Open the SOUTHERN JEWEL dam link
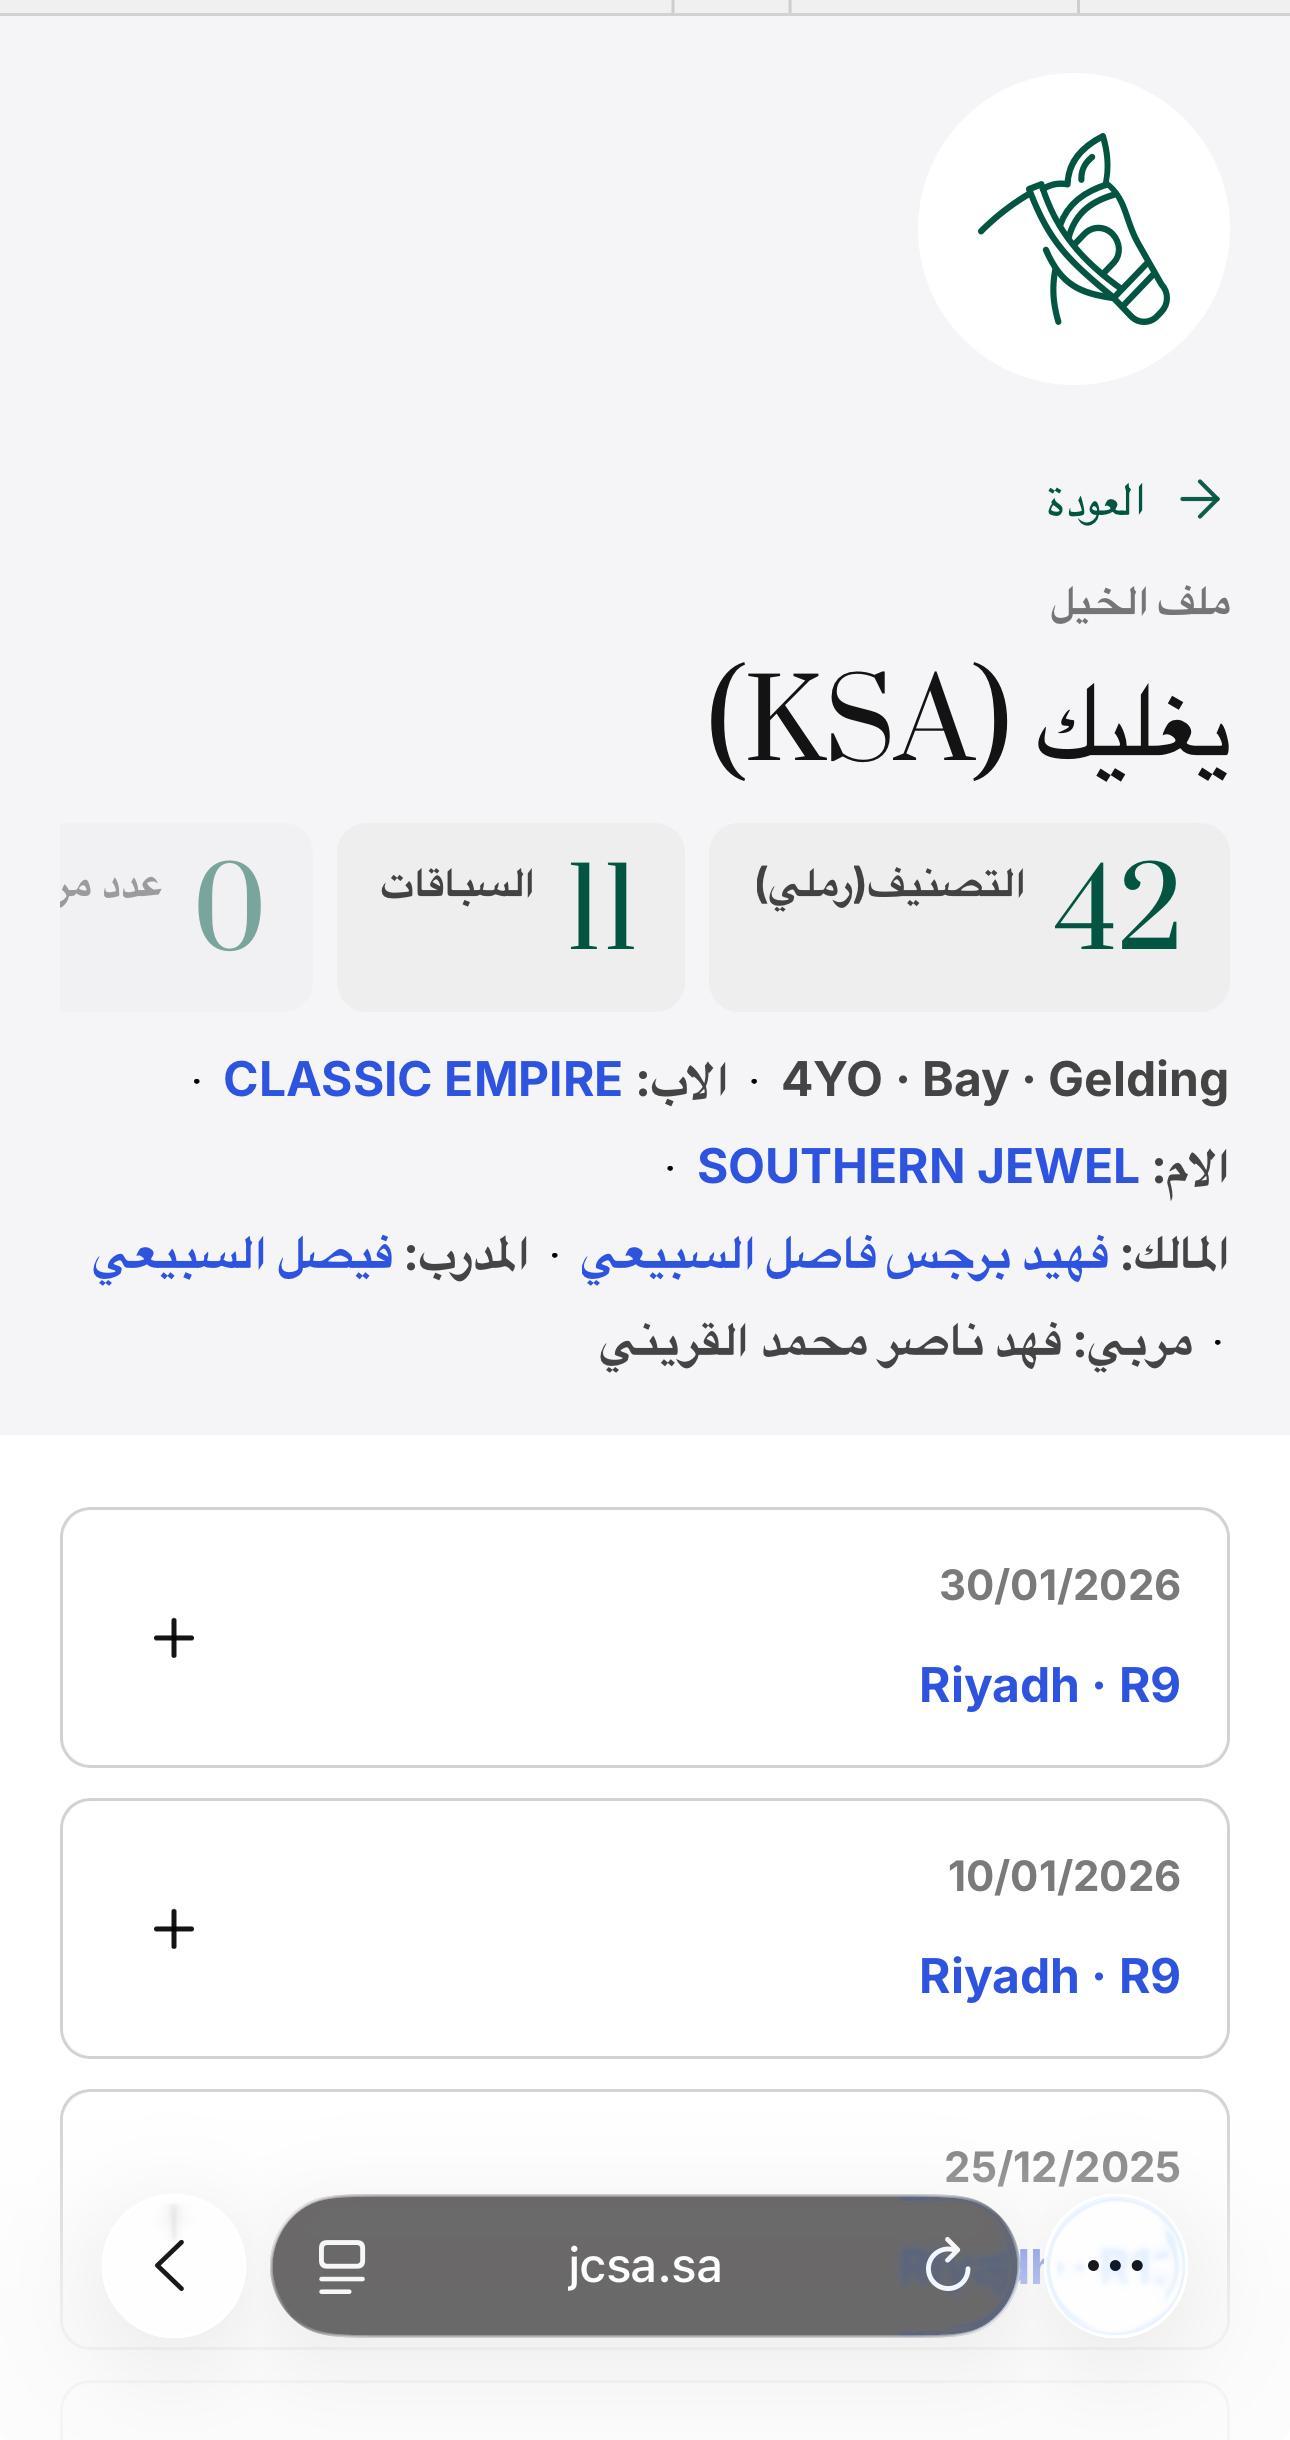Screen dimensions: 1290x2440 coord(917,1167)
